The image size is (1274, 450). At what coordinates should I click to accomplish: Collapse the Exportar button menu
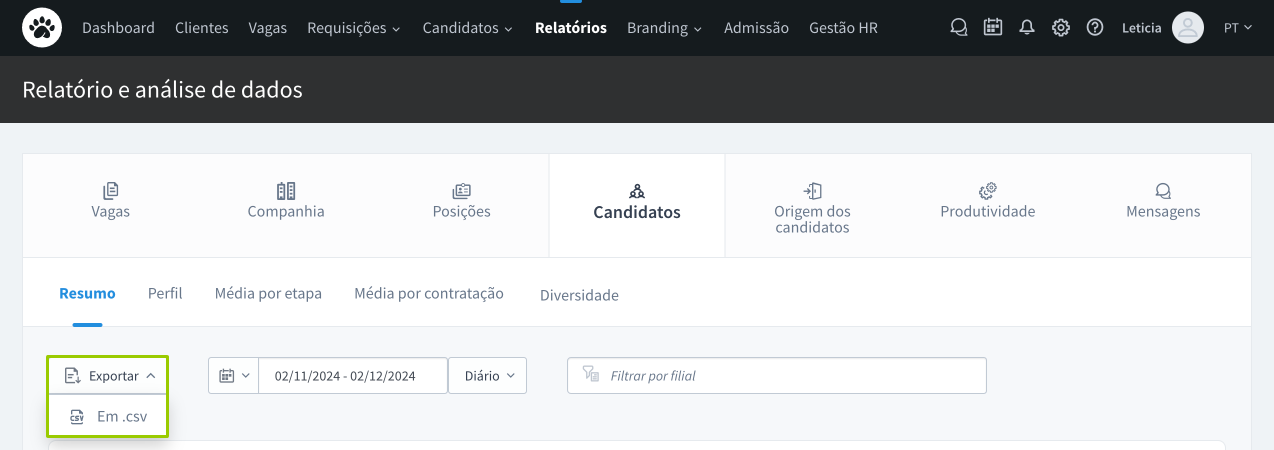coord(108,376)
